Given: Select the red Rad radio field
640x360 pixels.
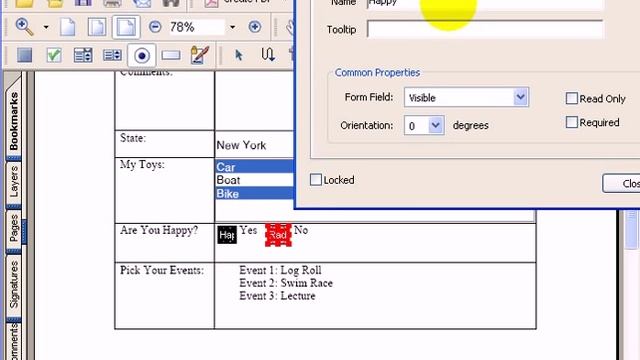Looking at the screenshot, I should (x=278, y=235).
